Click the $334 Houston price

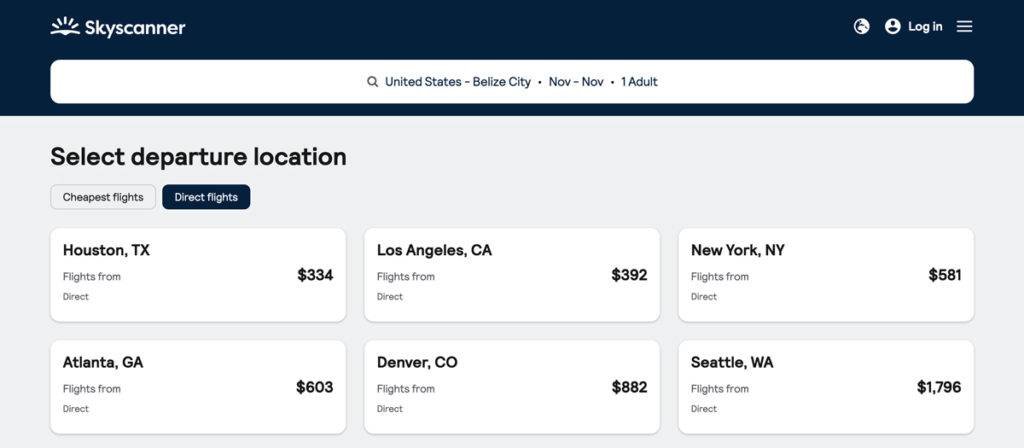coord(315,275)
